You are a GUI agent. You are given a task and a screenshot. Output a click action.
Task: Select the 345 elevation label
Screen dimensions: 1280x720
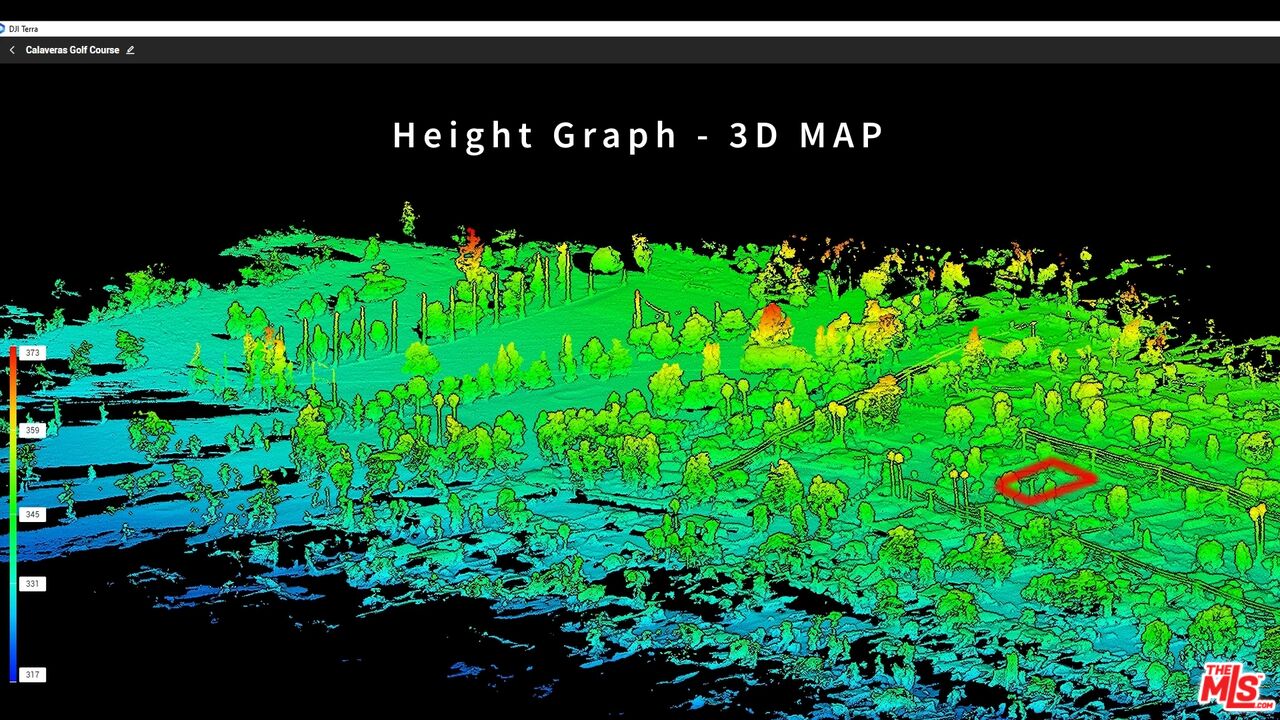click(x=33, y=514)
